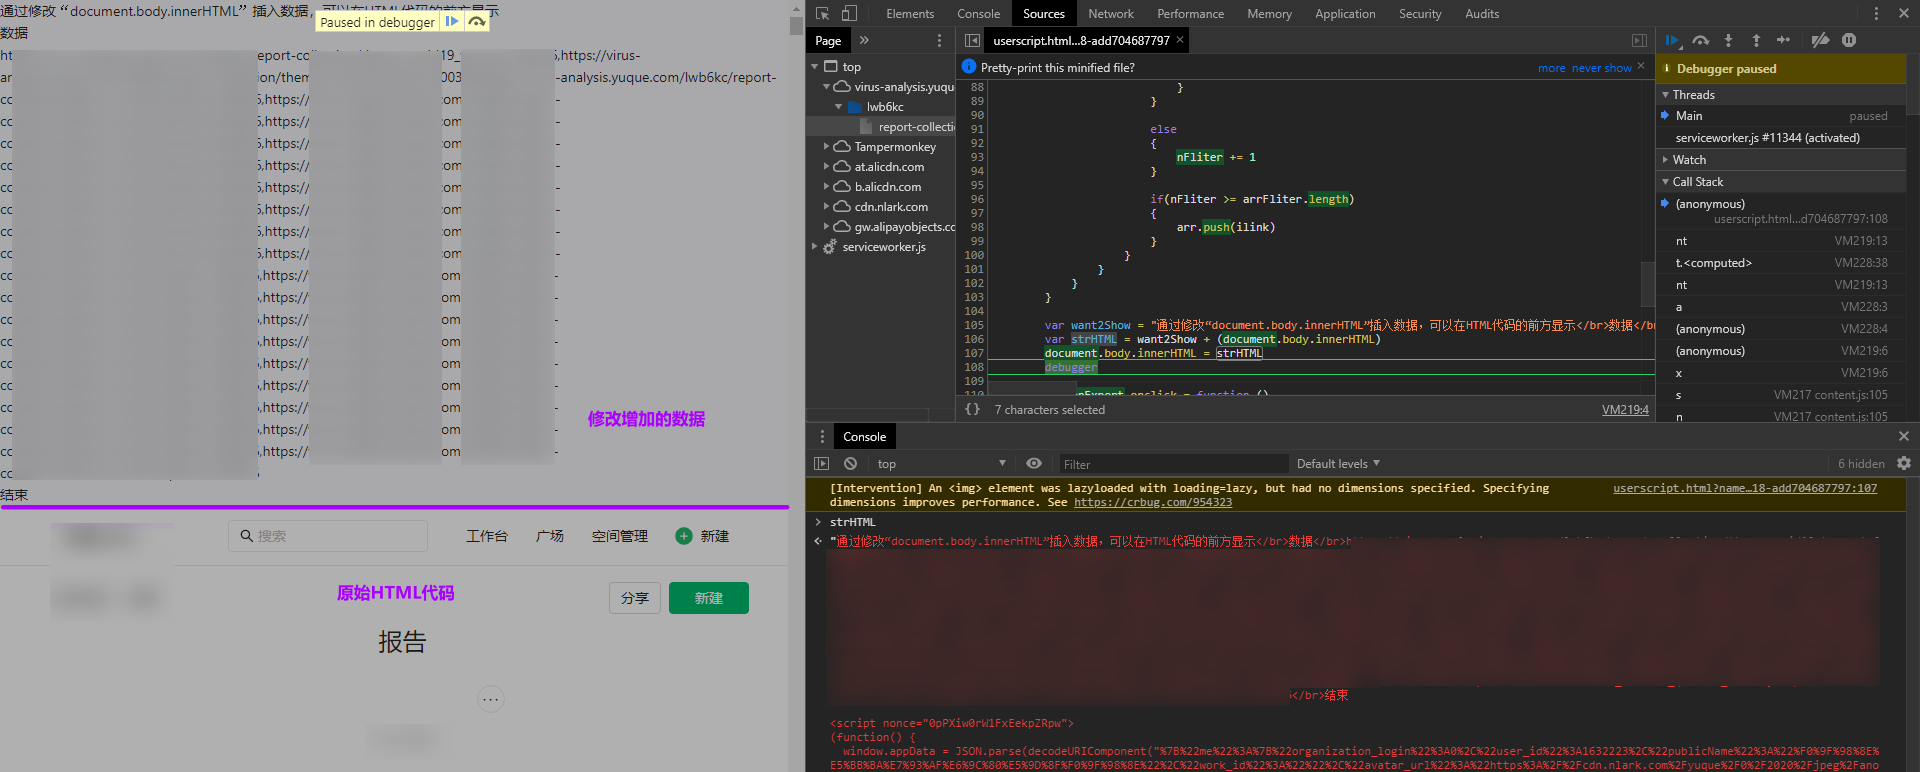Focus the console Filter input
This screenshot has height=772, width=1920.
point(1173,464)
